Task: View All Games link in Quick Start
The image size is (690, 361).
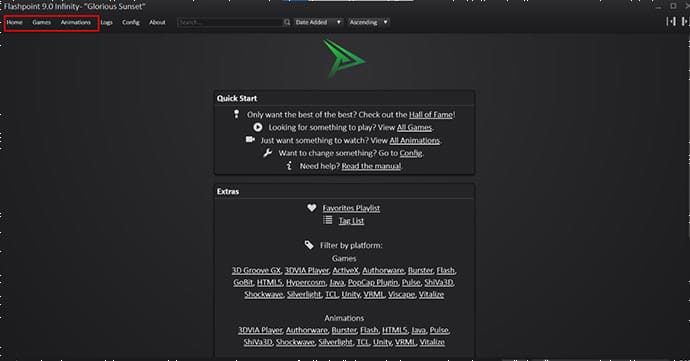Action: (x=414, y=127)
